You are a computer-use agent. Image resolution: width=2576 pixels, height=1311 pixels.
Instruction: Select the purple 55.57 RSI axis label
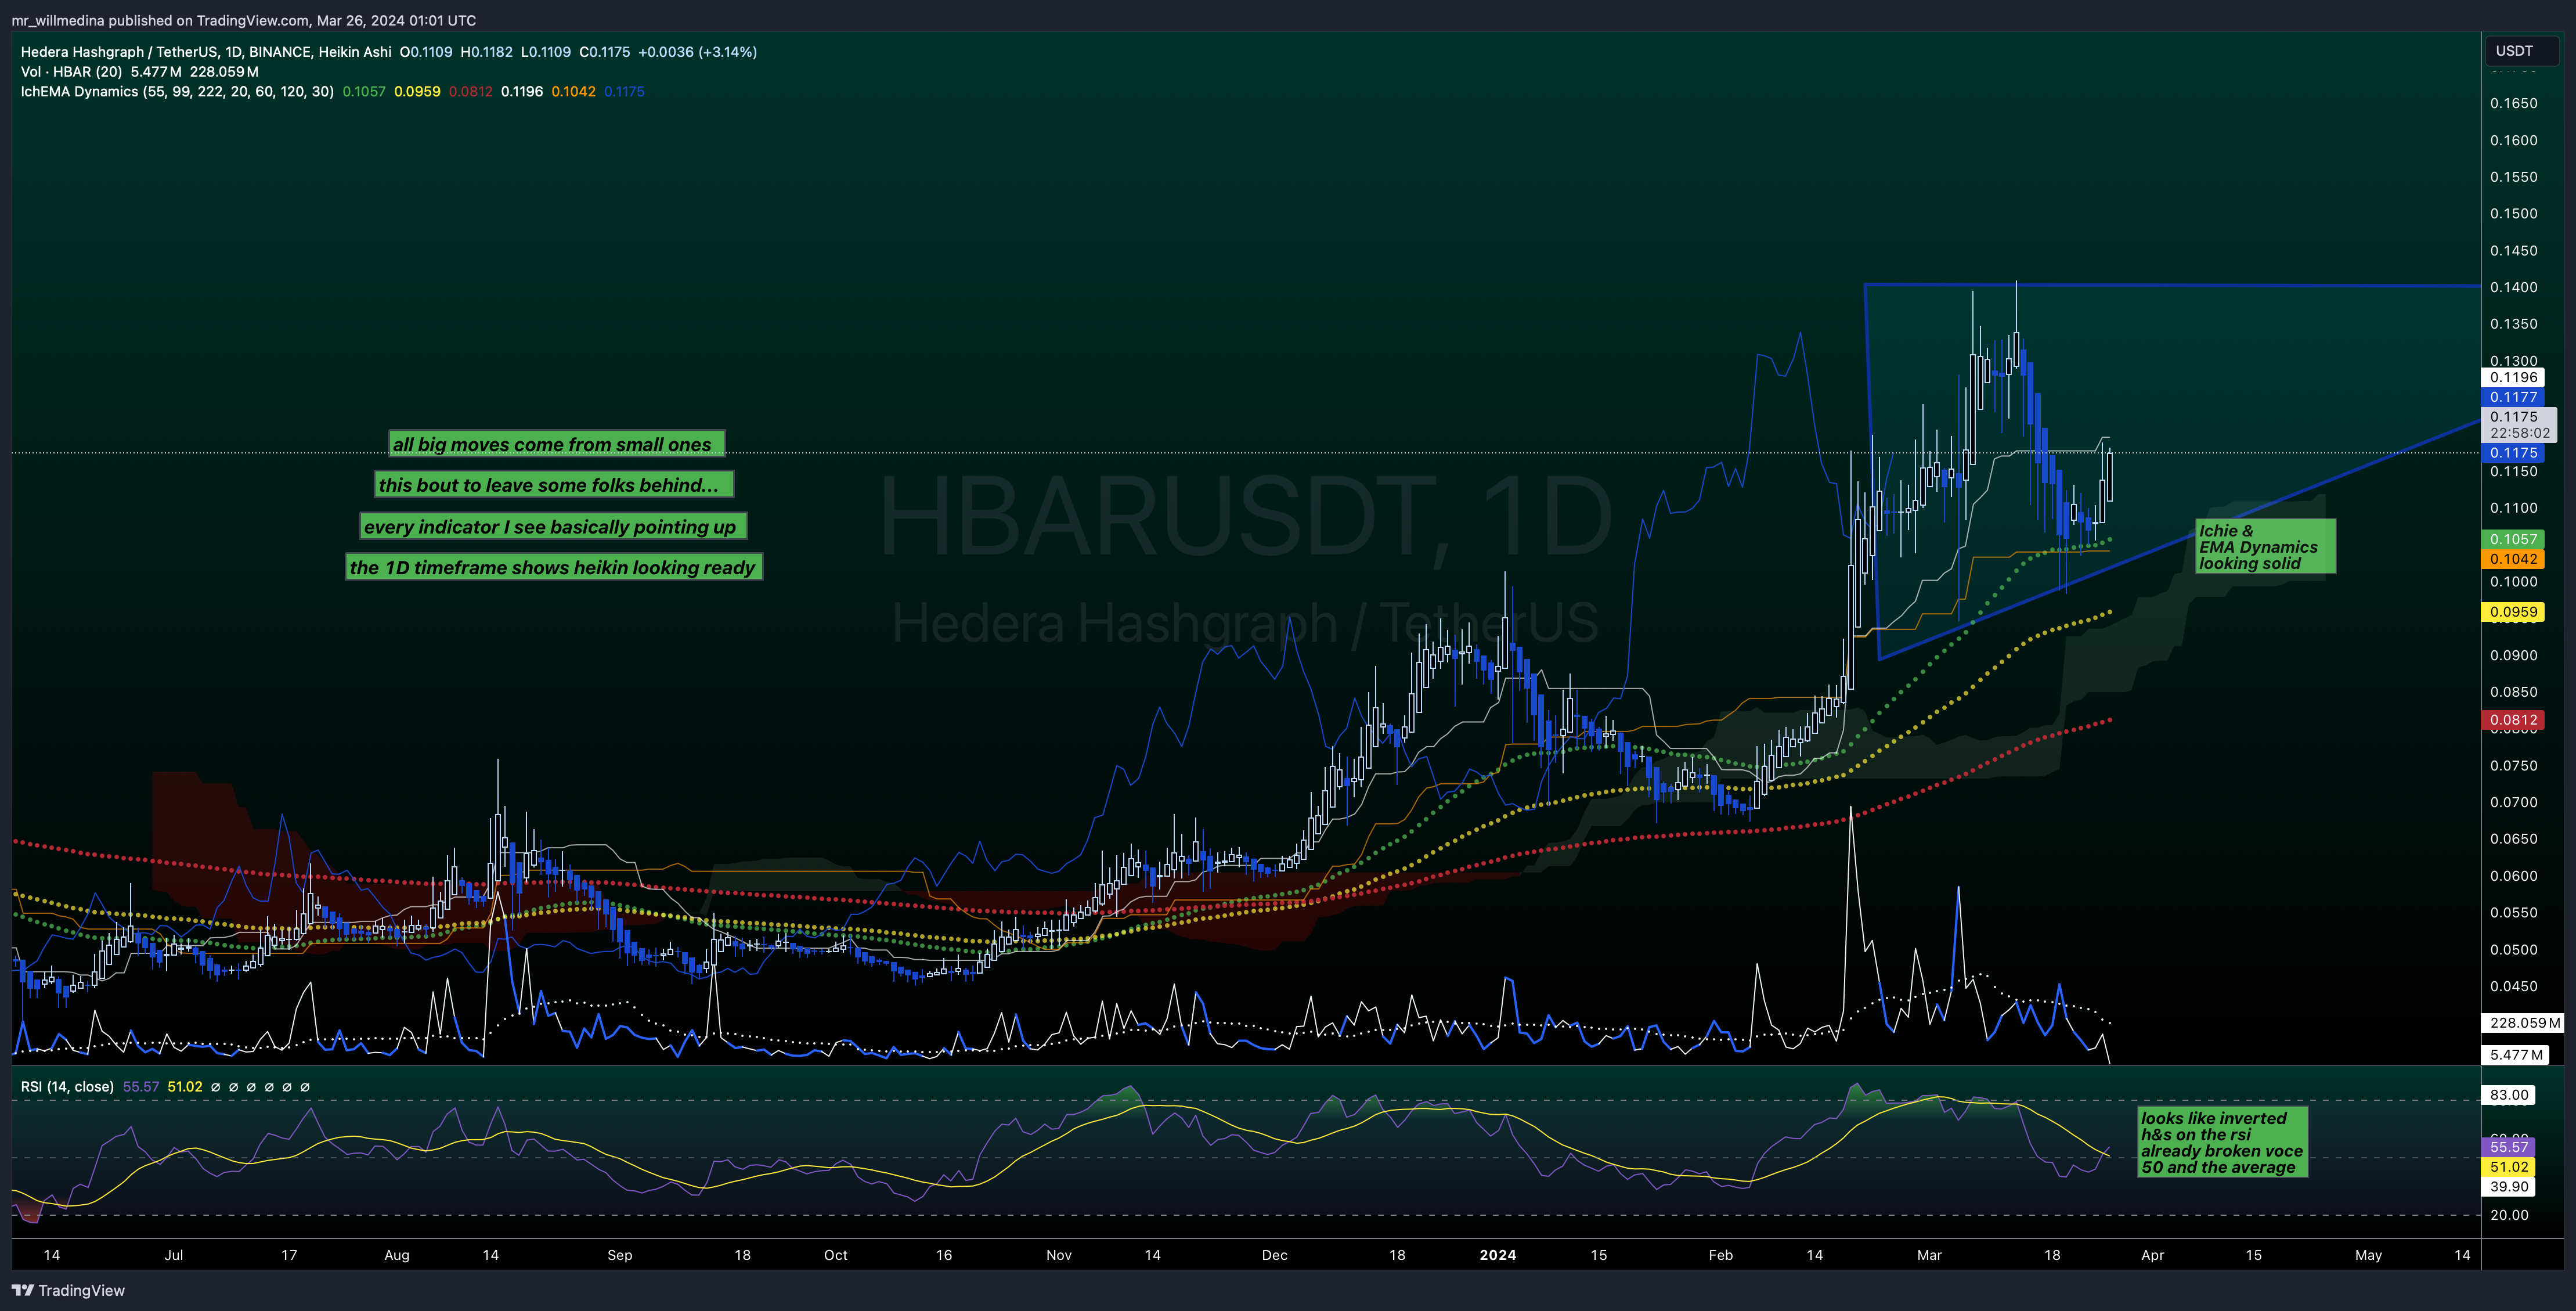click(2509, 1147)
